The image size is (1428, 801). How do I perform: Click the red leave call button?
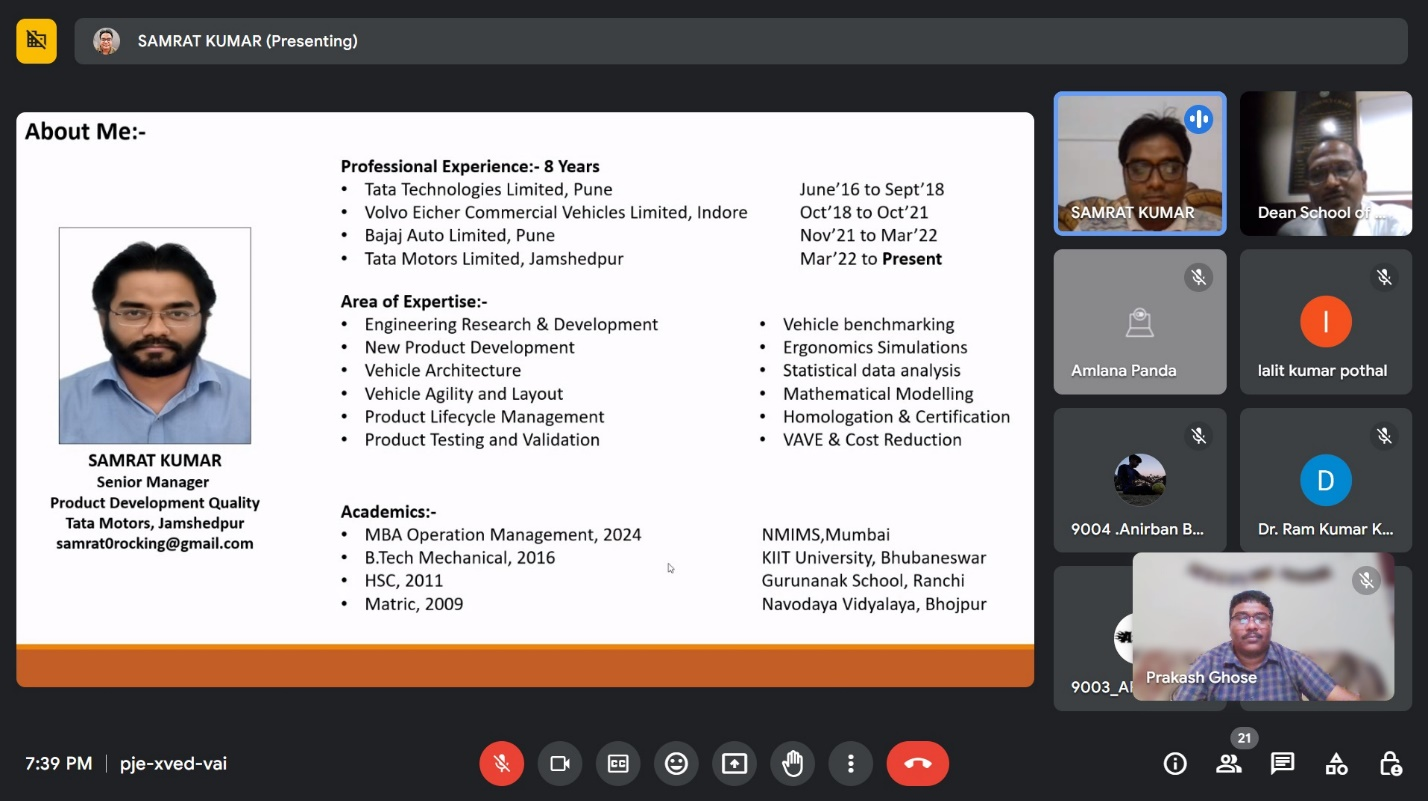tap(917, 764)
